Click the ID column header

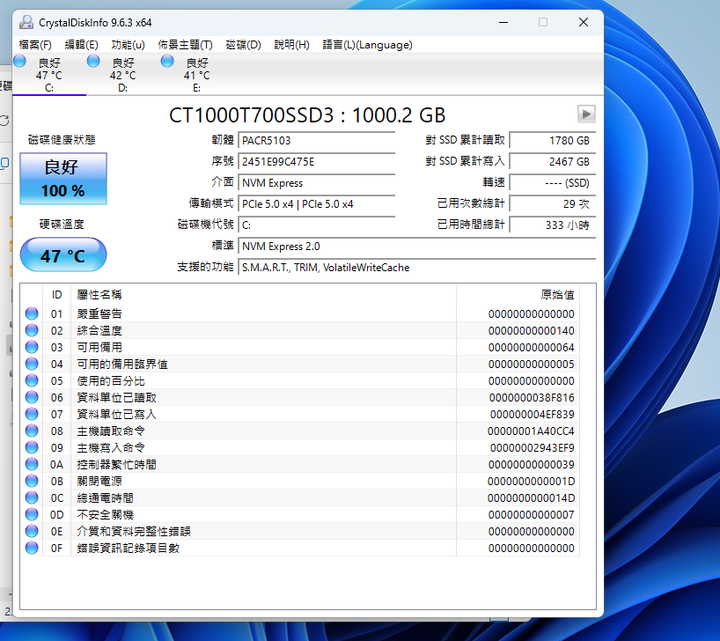(56, 295)
